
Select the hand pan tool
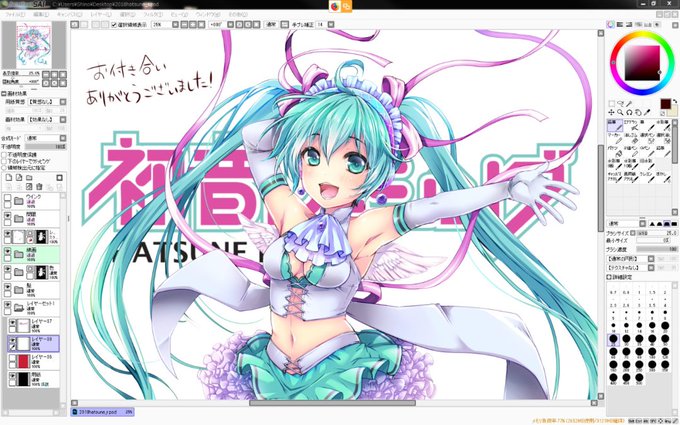(x=638, y=113)
